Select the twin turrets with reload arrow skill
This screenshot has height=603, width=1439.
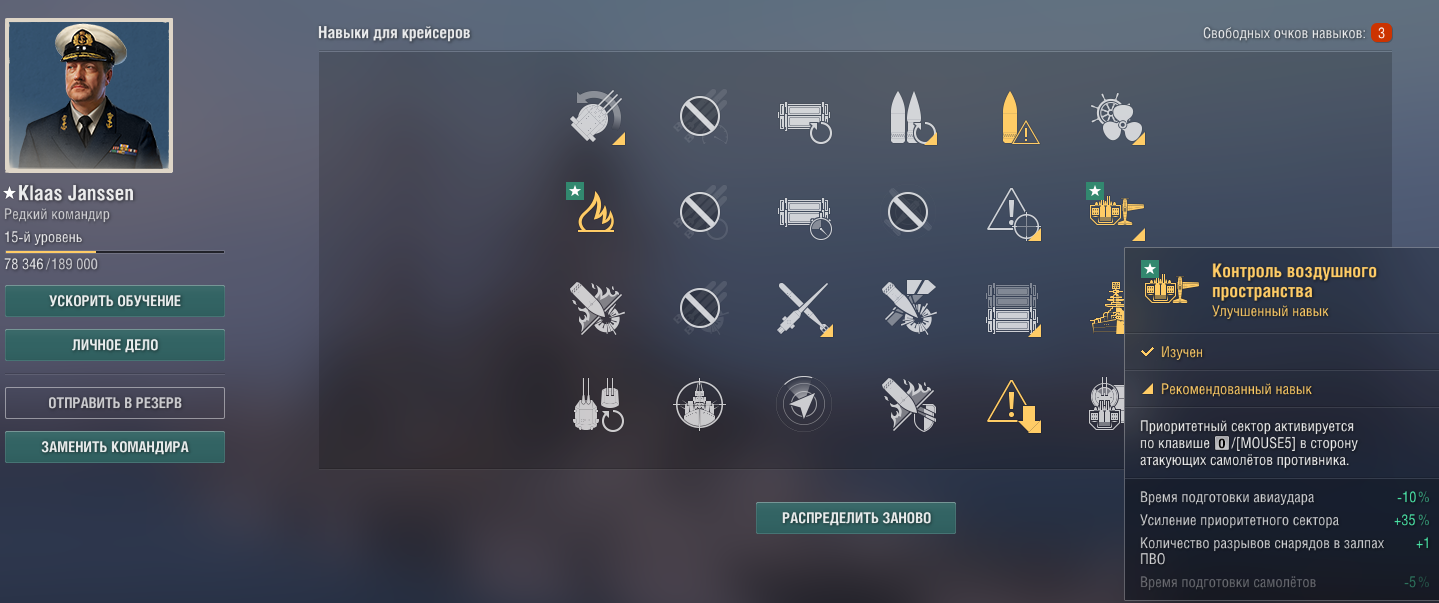[x=598, y=404]
